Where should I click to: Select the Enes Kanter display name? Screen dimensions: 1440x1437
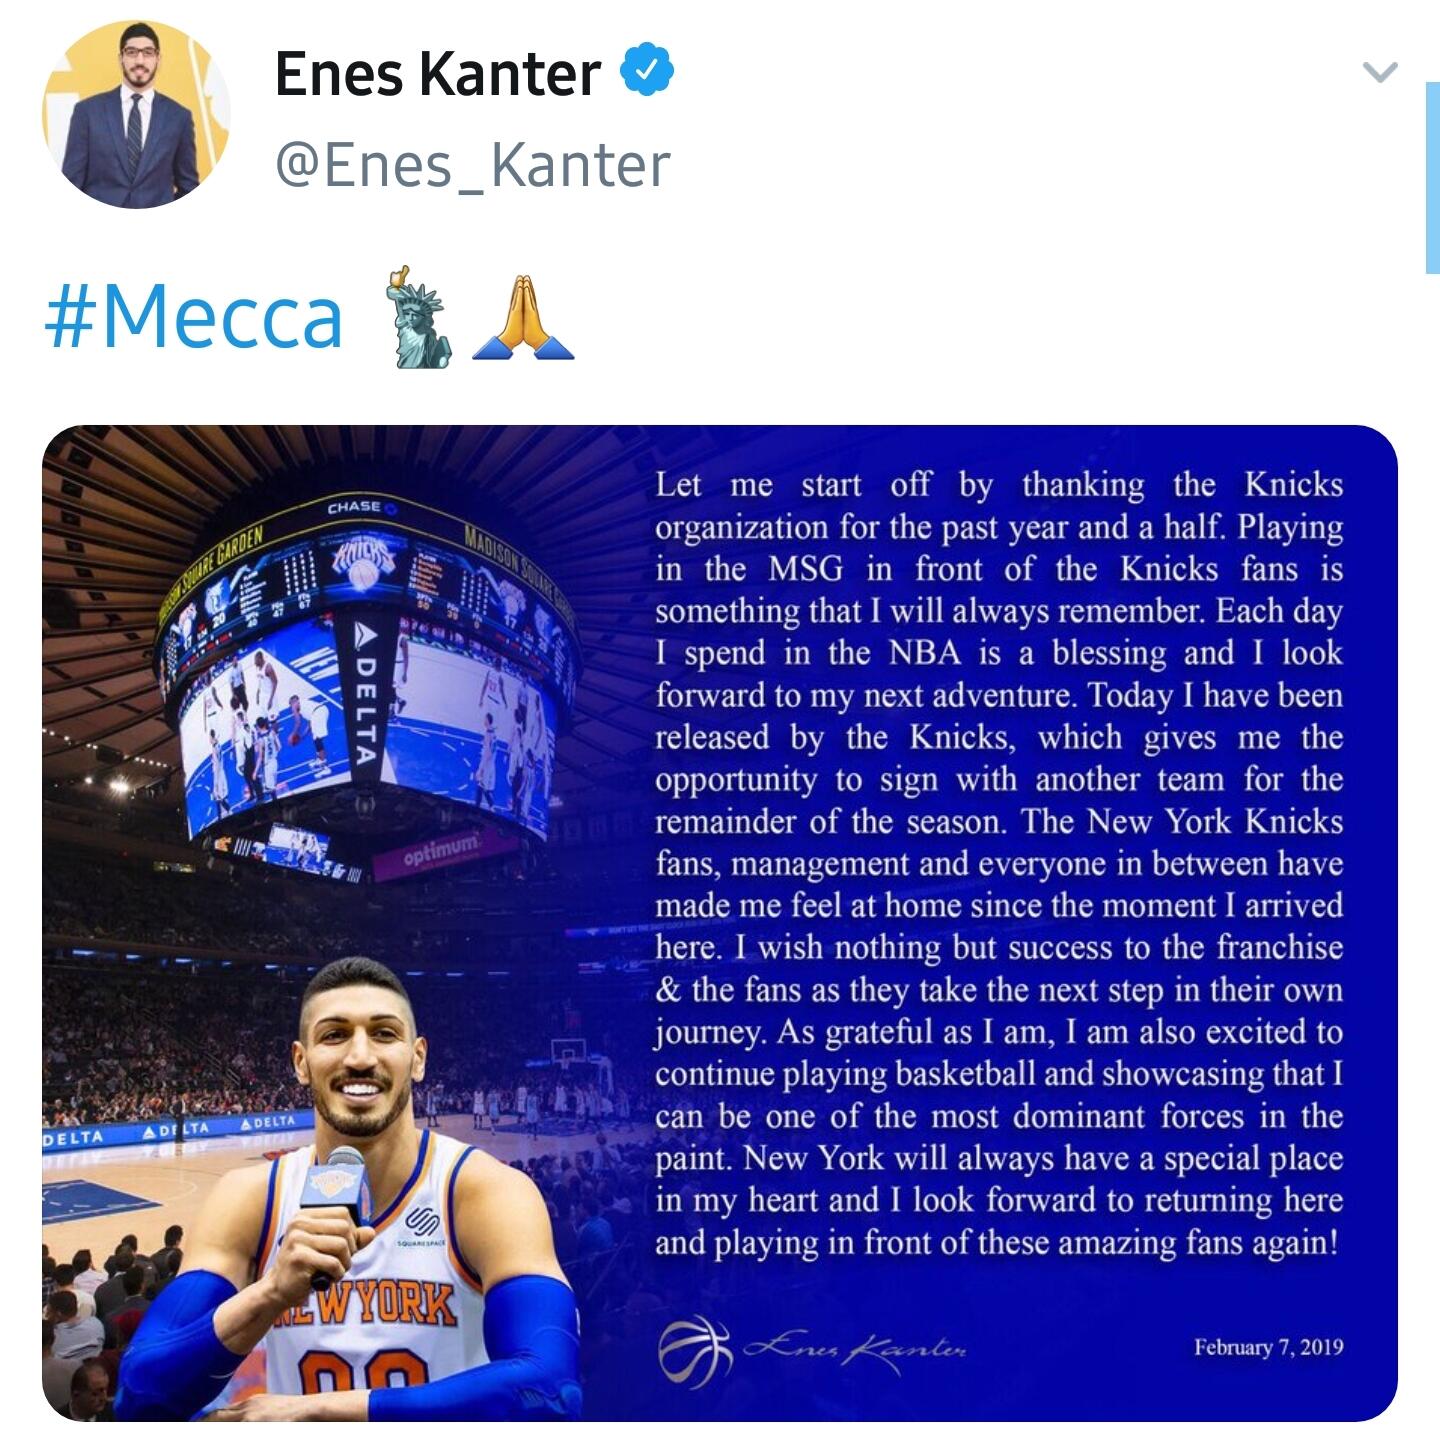pos(438,73)
